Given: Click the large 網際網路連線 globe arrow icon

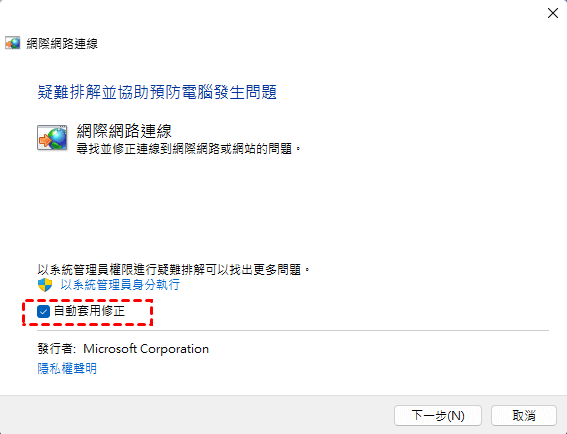Looking at the screenshot, I should [x=52, y=138].
